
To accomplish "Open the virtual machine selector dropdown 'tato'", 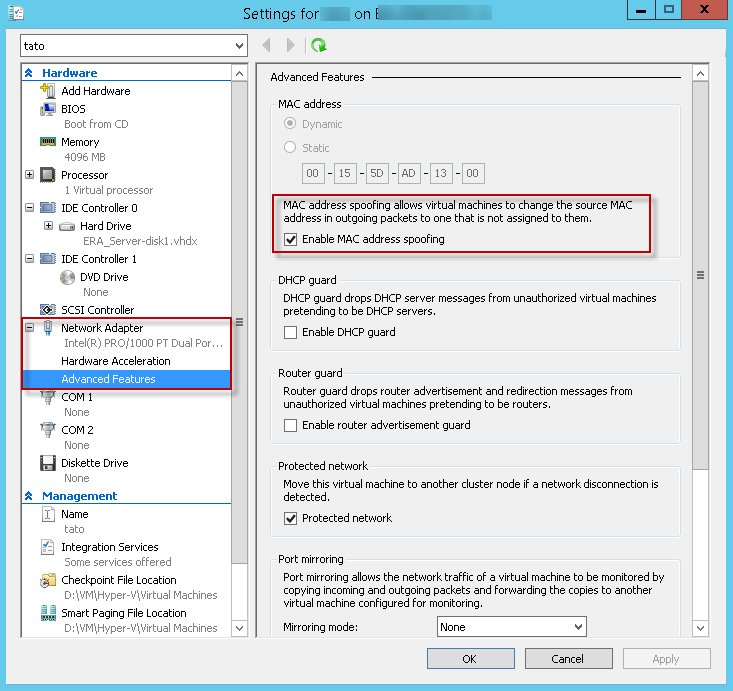I will pos(133,46).
